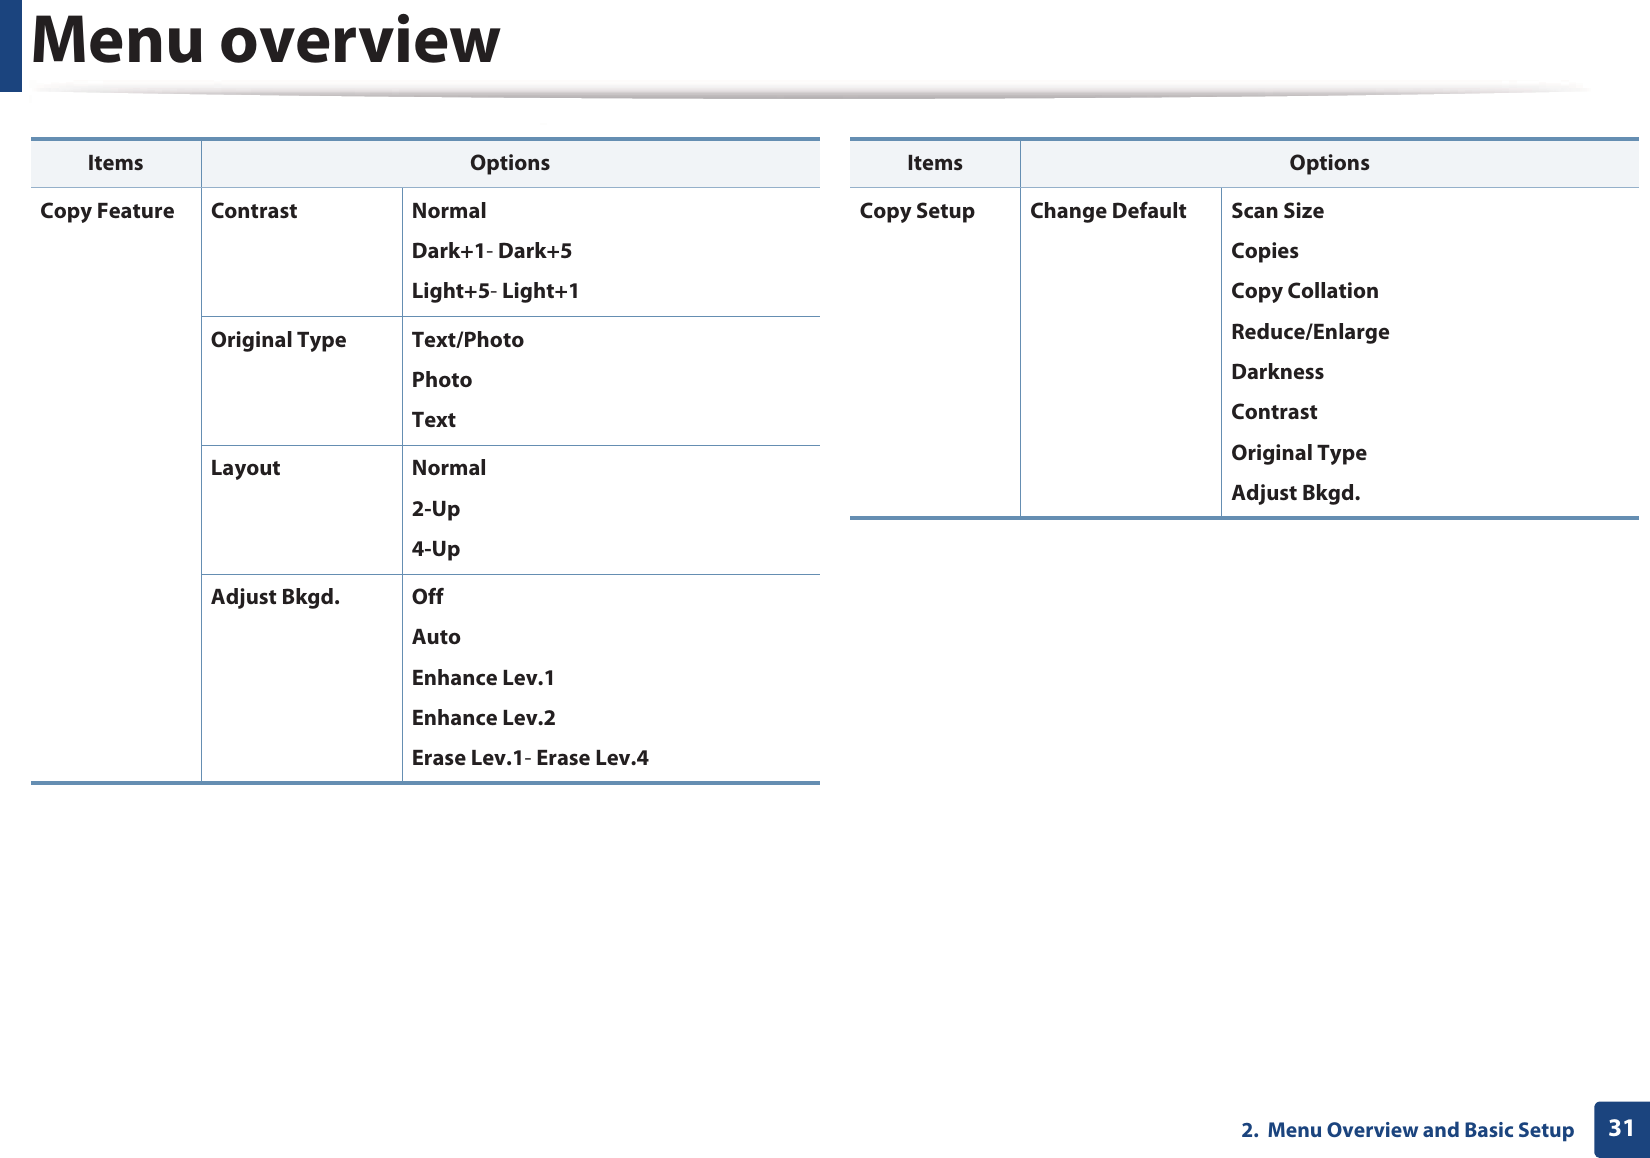Click page number 31 in the footer
The width and height of the screenshot is (1650, 1158).
[x=1621, y=1129]
